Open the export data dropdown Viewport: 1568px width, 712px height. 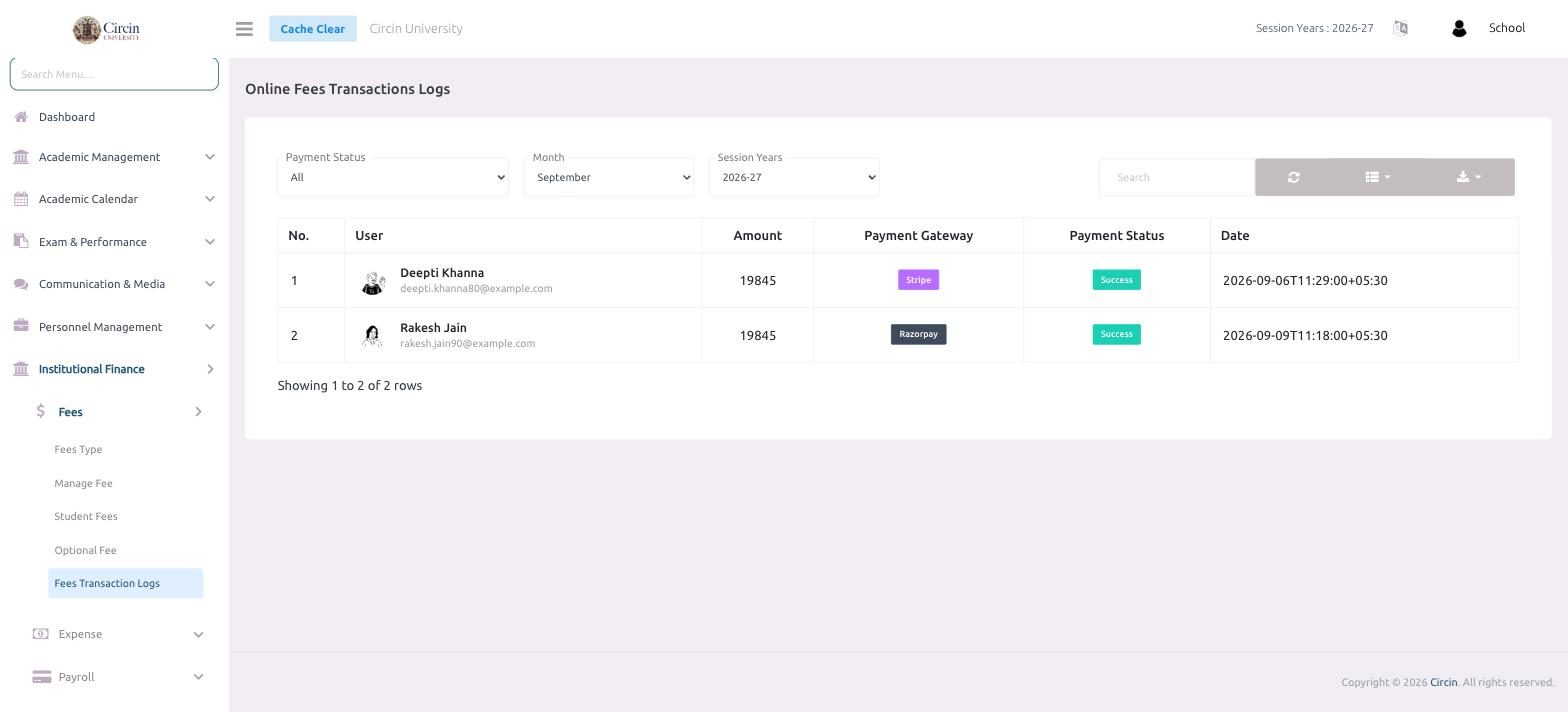[1469, 177]
